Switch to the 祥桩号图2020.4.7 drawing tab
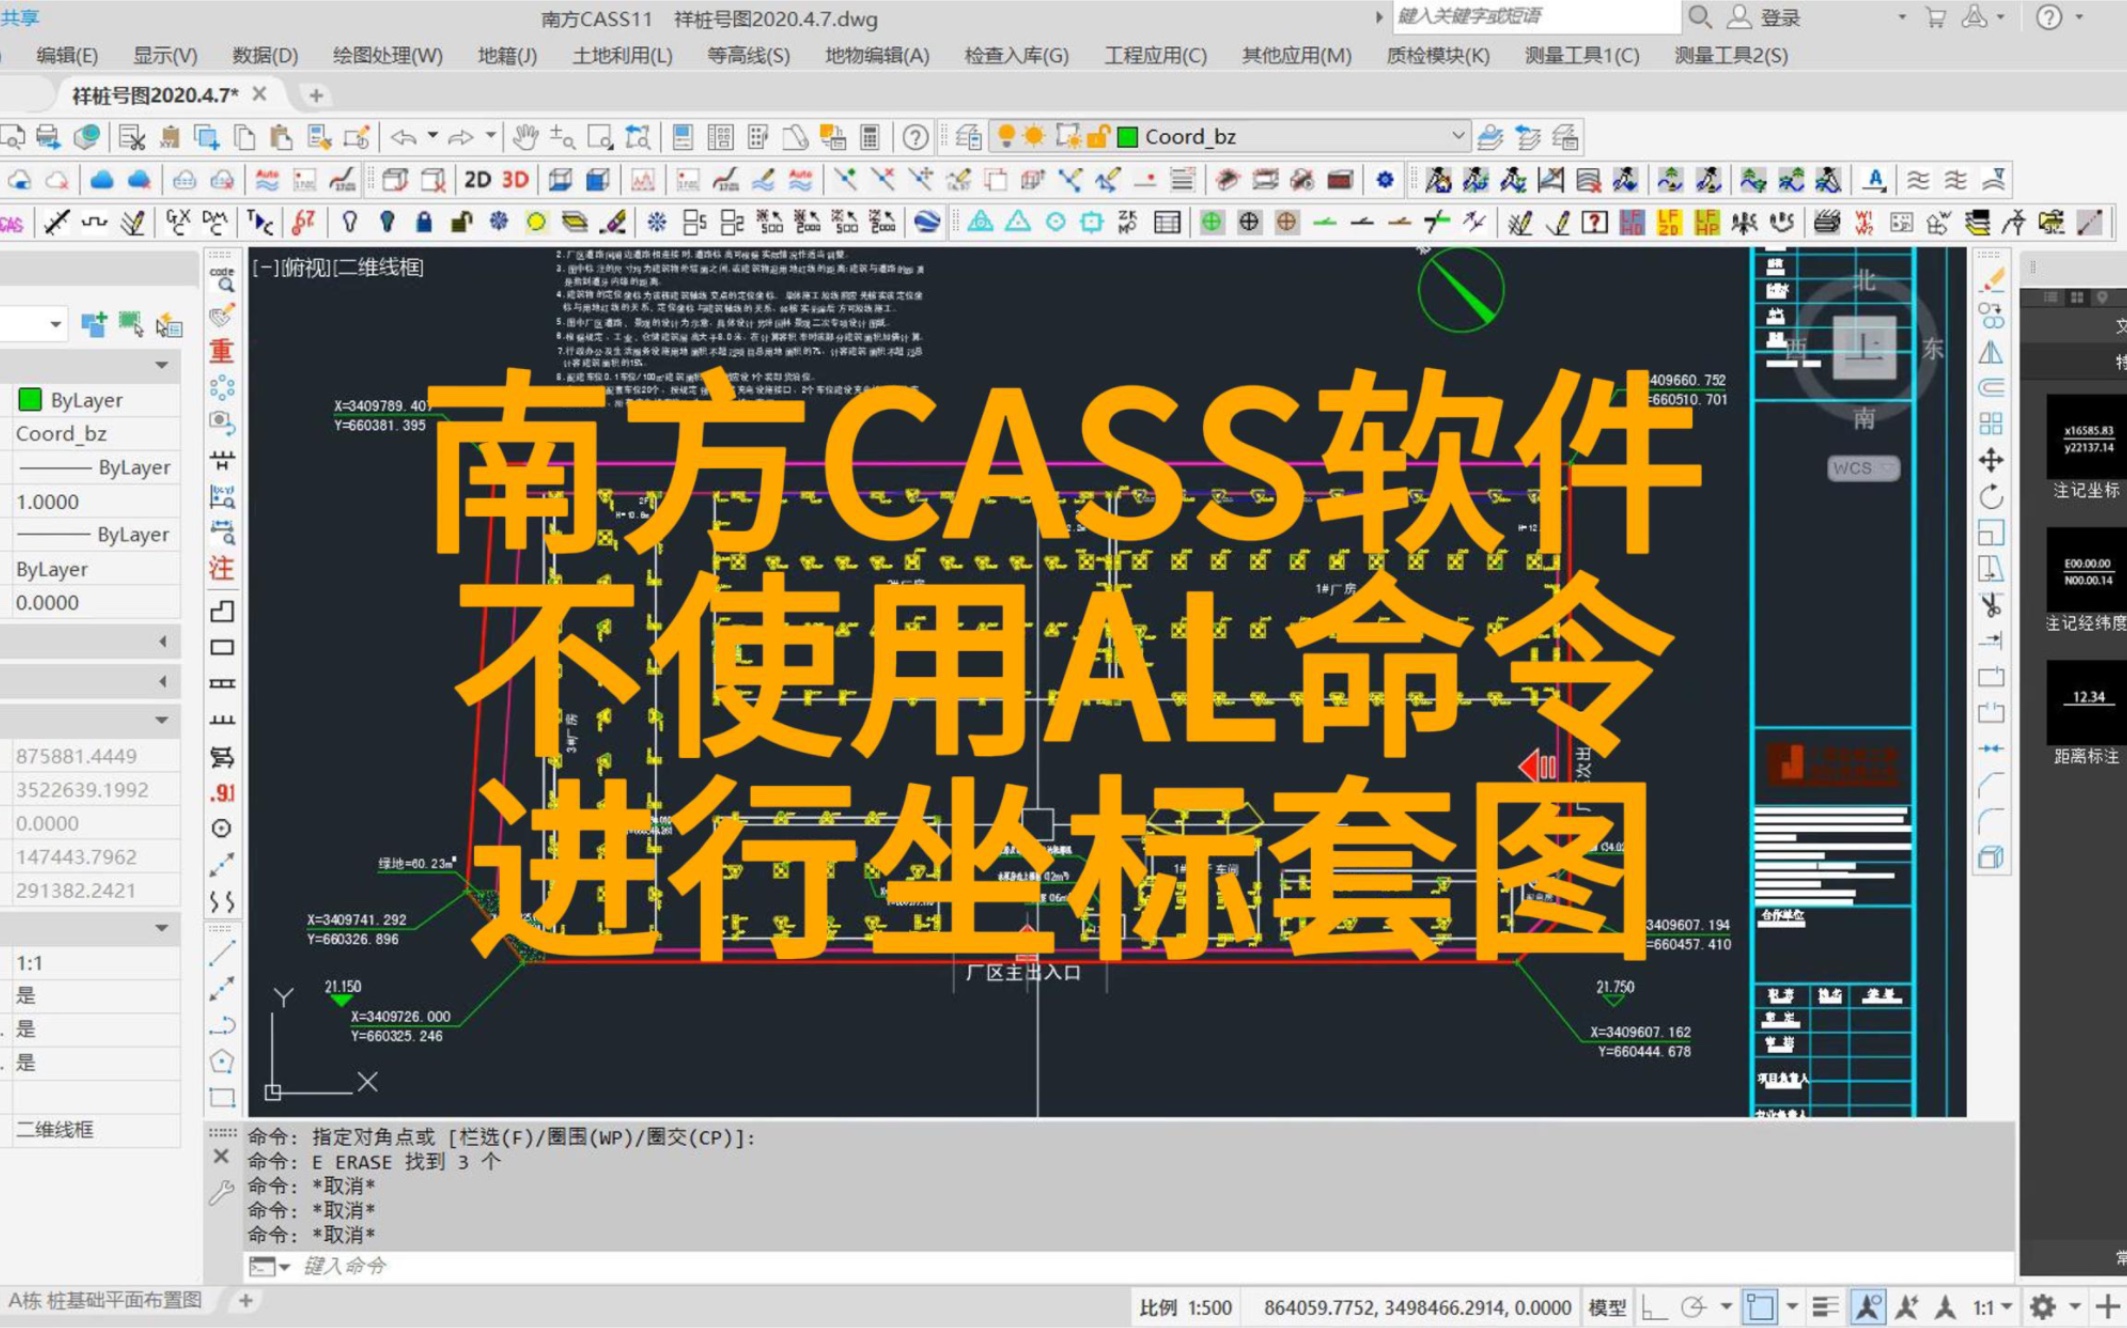Viewport: 2127px width, 1328px height. tap(155, 95)
